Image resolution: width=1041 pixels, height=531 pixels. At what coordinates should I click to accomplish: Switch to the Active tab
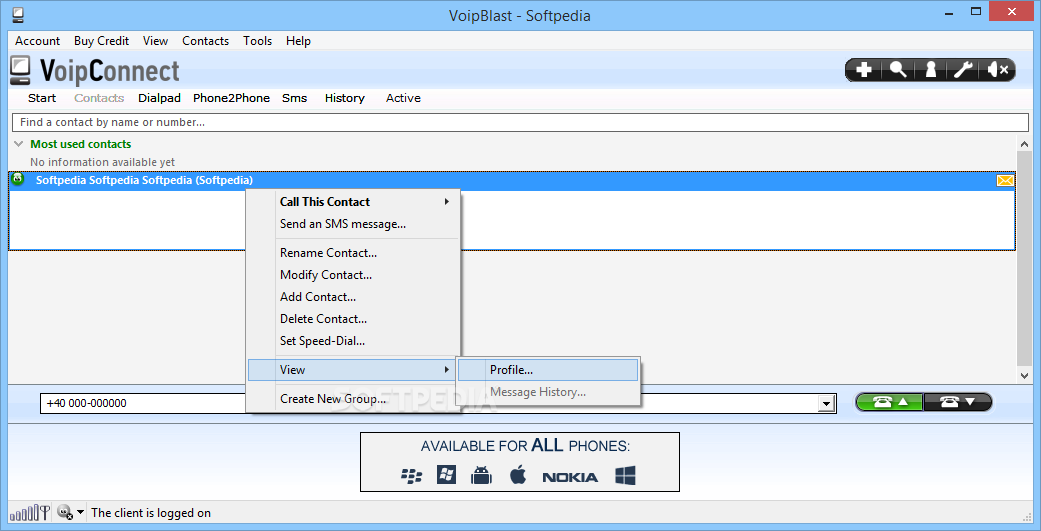(x=403, y=98)
